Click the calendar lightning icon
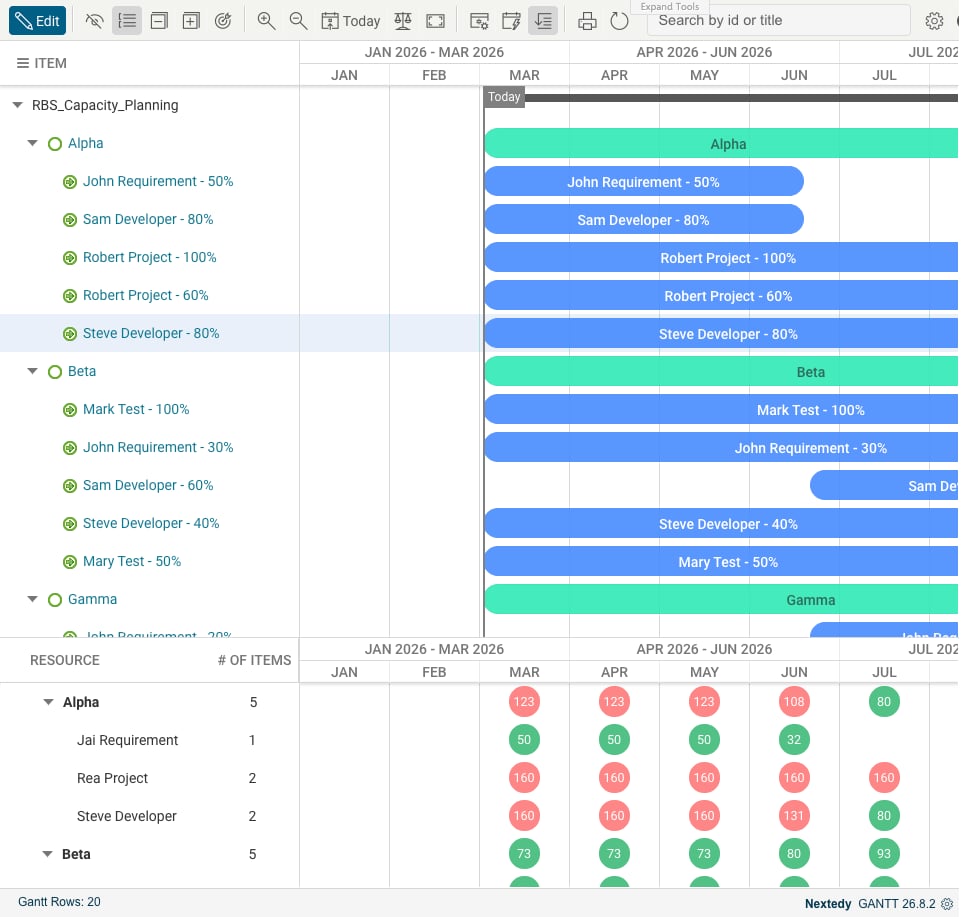This screenshot has width=961, height=917. coord(511,21)
